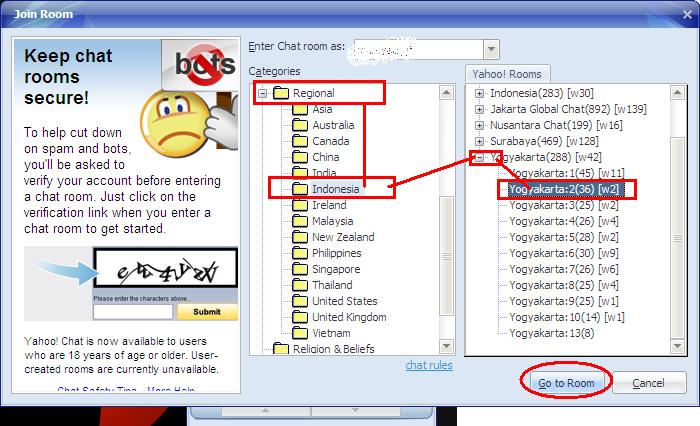700x426 pixels.
Task: Select room Yogyakarta:6(30) [w9]
Action: pyautogui.click(x=564, y=253)
